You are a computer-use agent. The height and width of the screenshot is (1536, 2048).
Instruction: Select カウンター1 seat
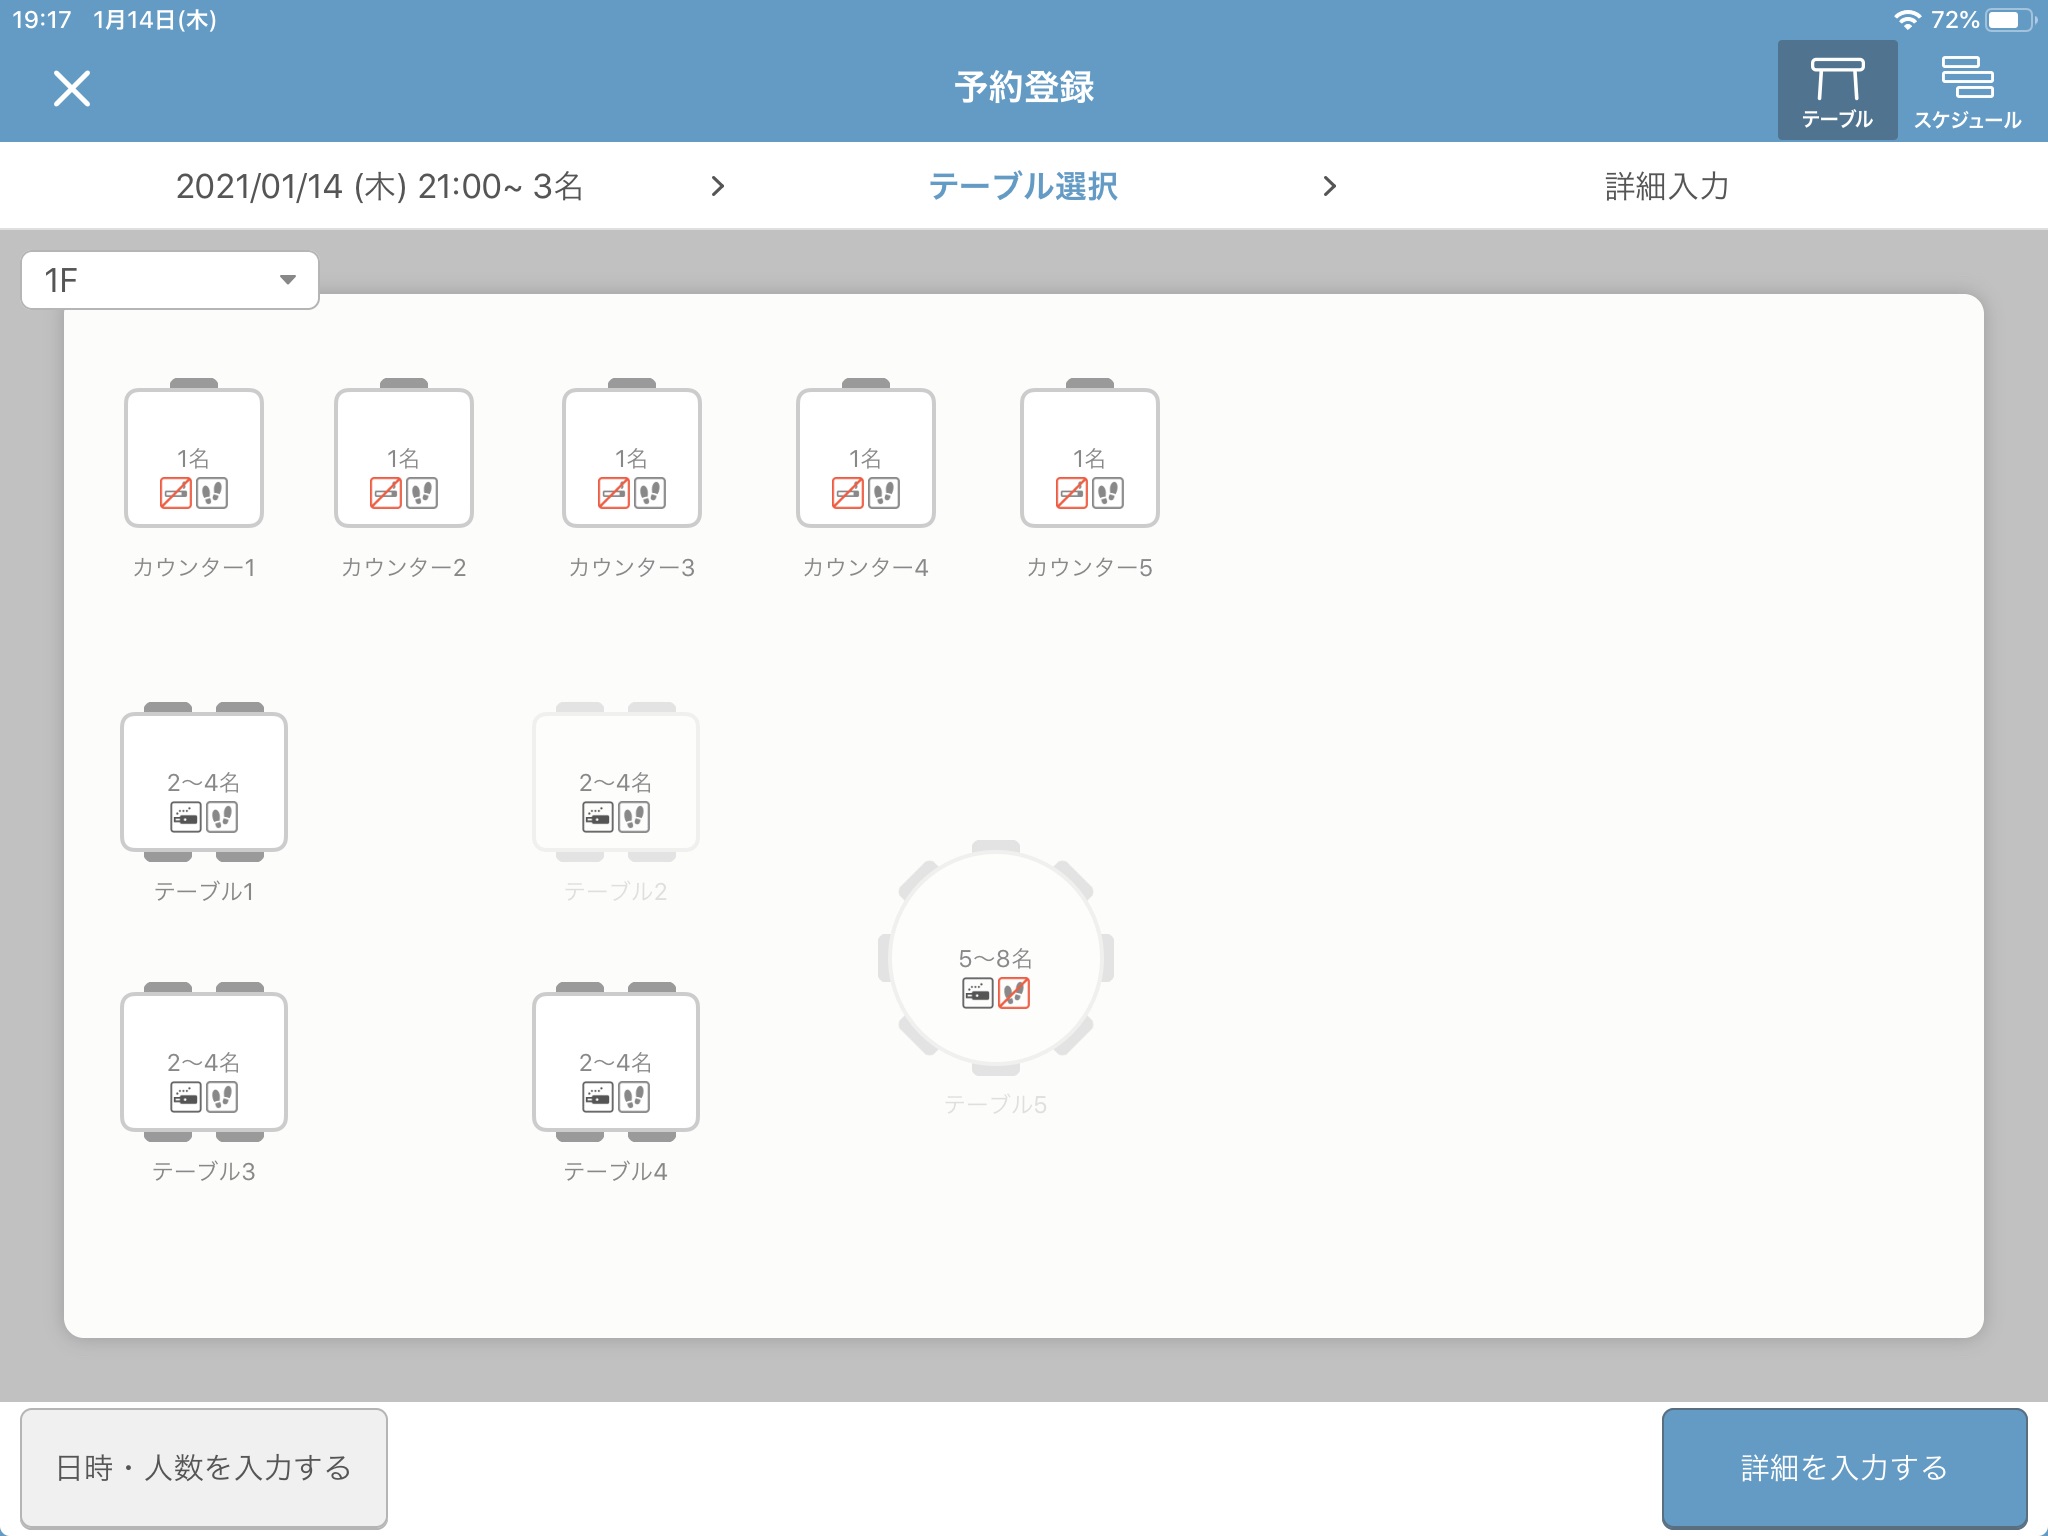[x=194, y=457]
